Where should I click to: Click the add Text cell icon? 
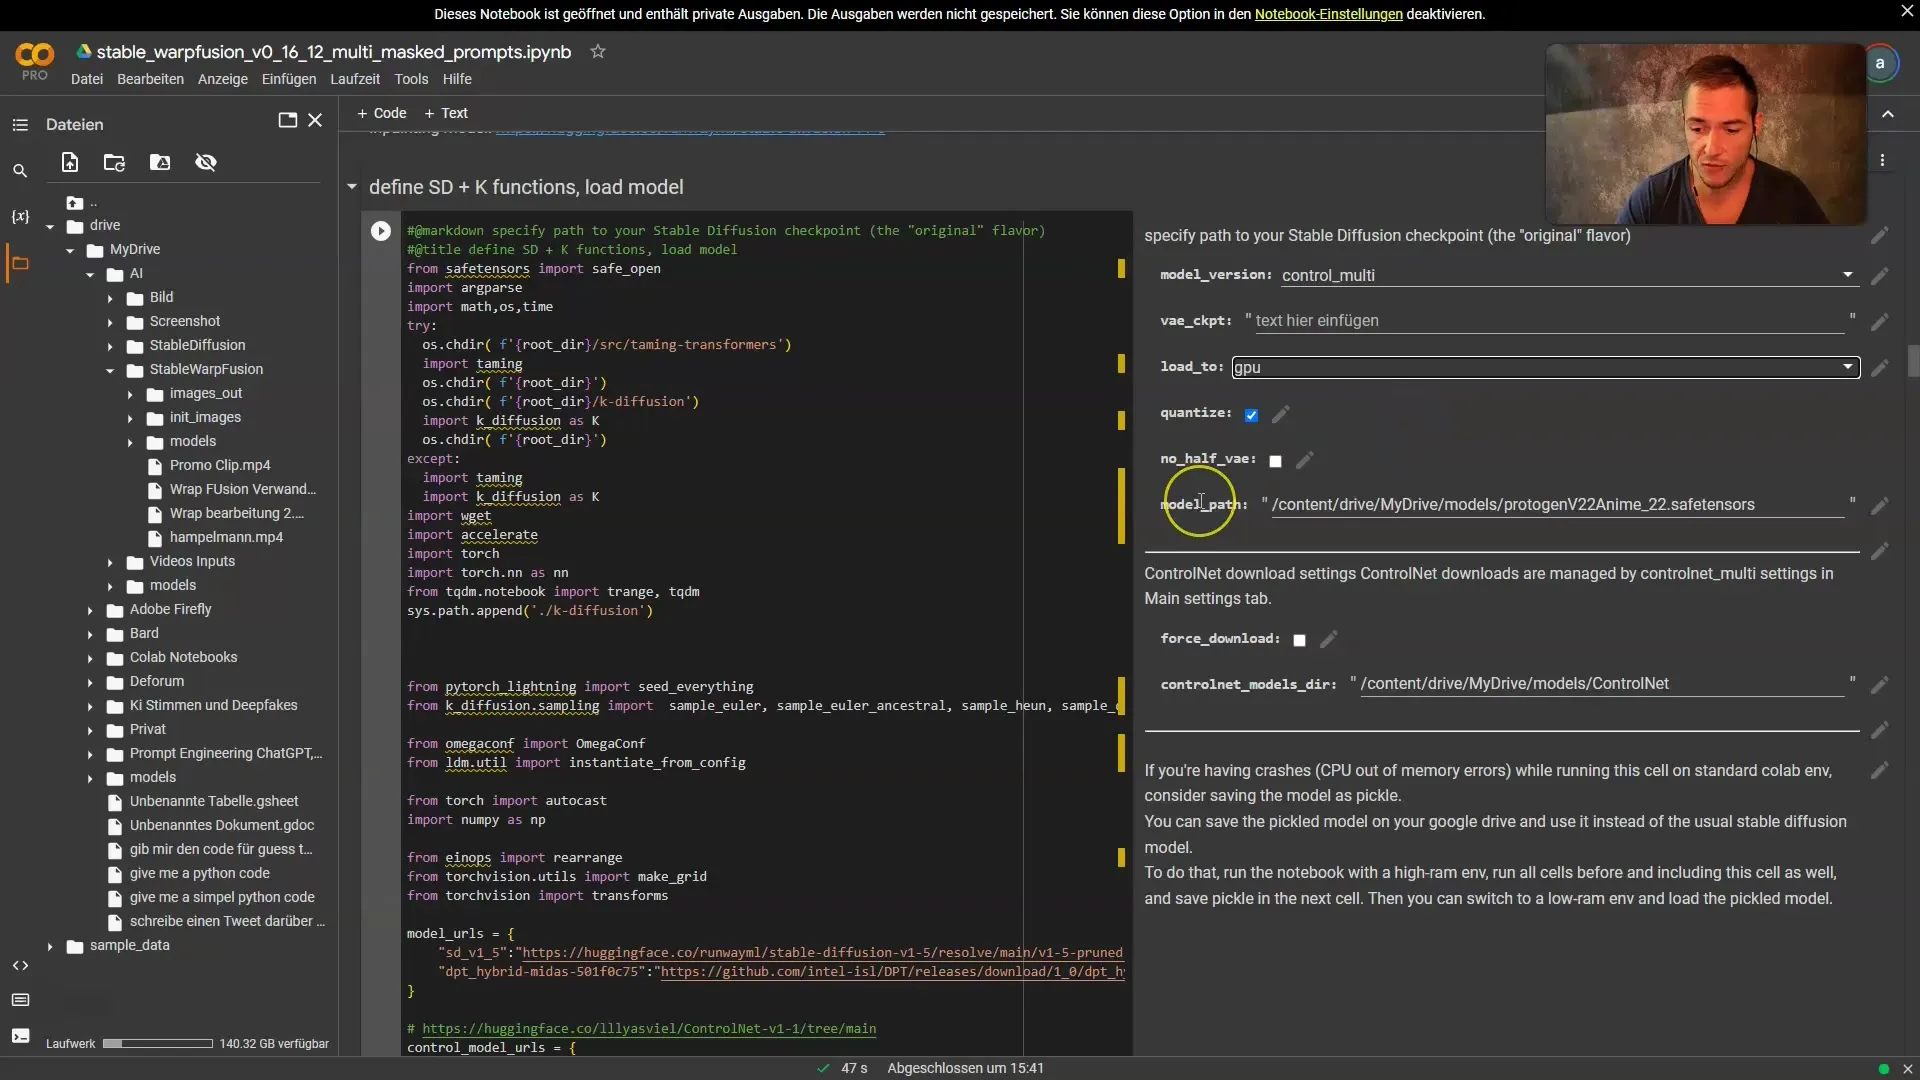point(446,112)
